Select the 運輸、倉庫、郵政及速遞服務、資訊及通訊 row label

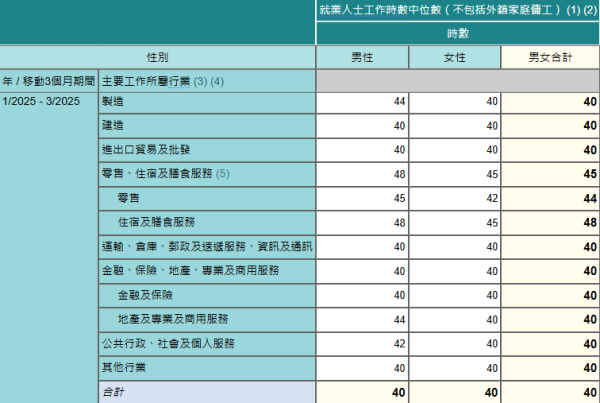pos(207,247)
